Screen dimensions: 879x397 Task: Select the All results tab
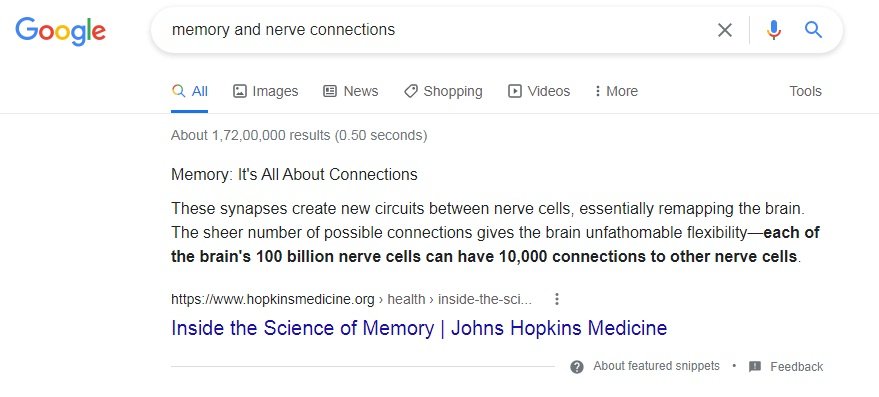(x=189, y=91)
